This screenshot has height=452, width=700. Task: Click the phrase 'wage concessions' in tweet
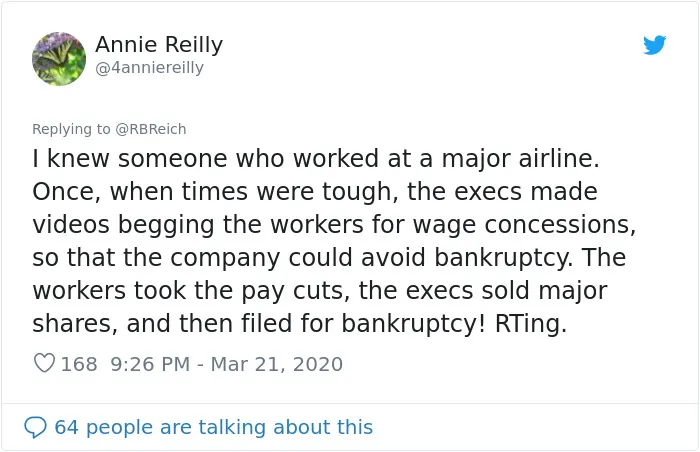524,225
